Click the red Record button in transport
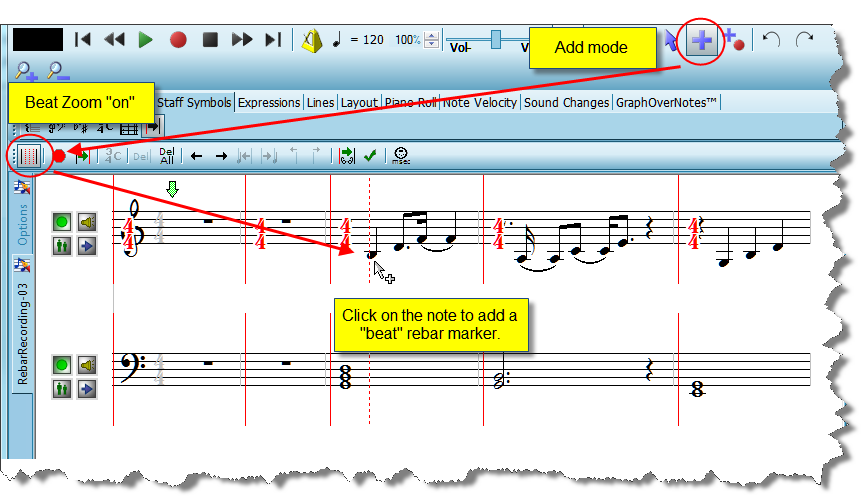This screenshot has height=496, width=861. 178,40
